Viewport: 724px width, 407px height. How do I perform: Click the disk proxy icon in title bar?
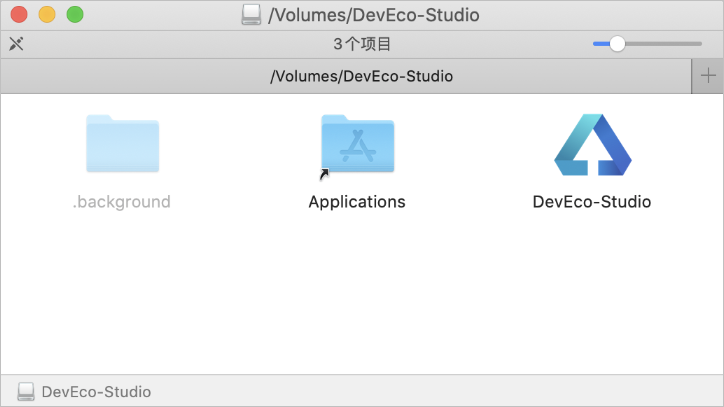tap(252, 15)
